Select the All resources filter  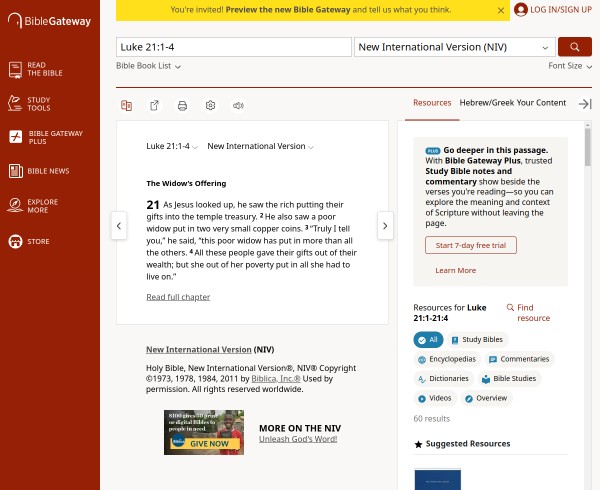pyautogui.click(x=428, y=340)
